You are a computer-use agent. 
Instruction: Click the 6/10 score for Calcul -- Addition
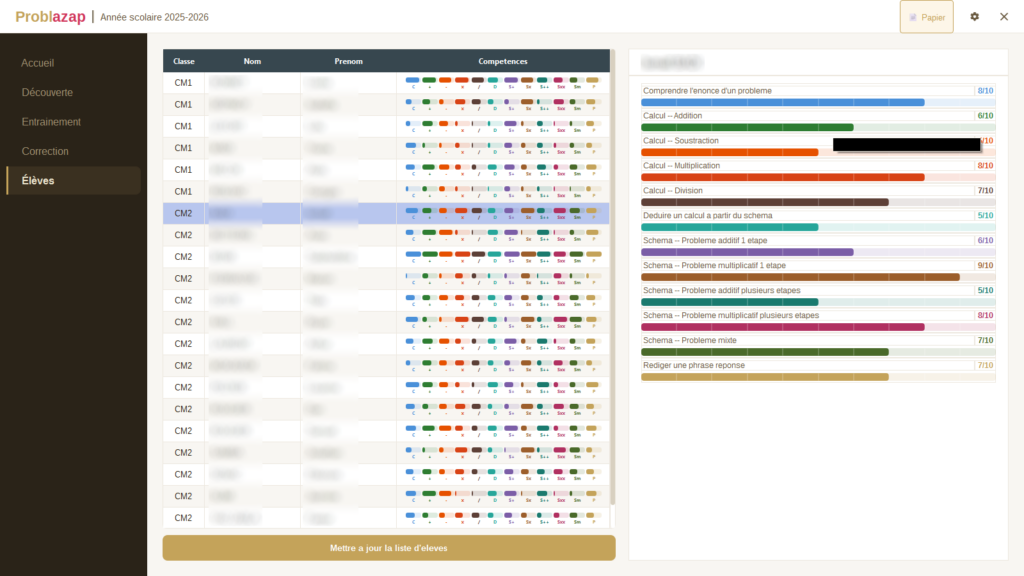[x=985, y=116]
